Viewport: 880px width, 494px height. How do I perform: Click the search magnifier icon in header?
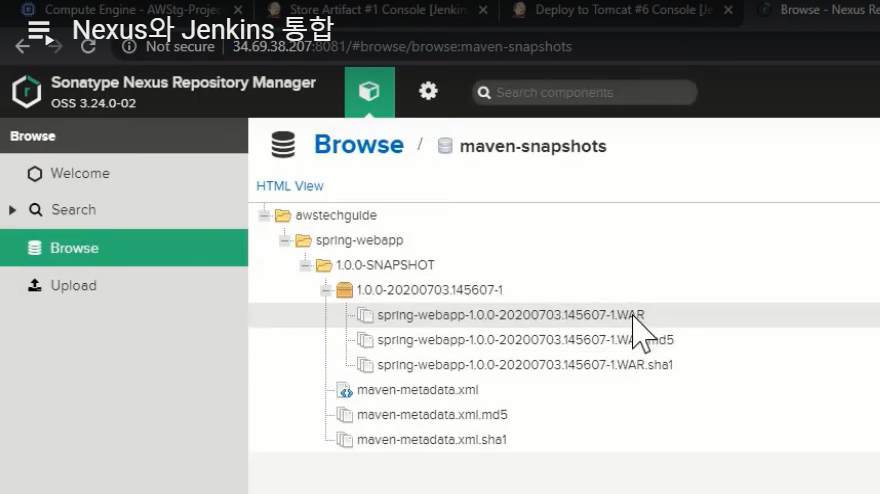click(x=484, y=93)
